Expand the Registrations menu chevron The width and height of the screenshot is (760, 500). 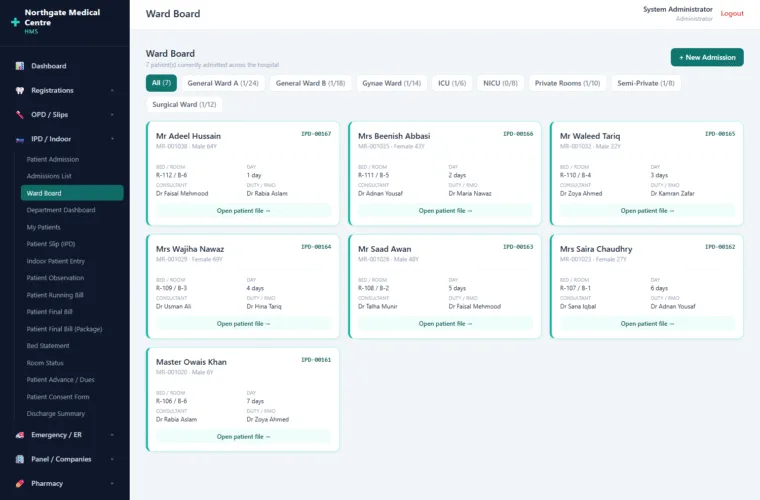(112, 90)
